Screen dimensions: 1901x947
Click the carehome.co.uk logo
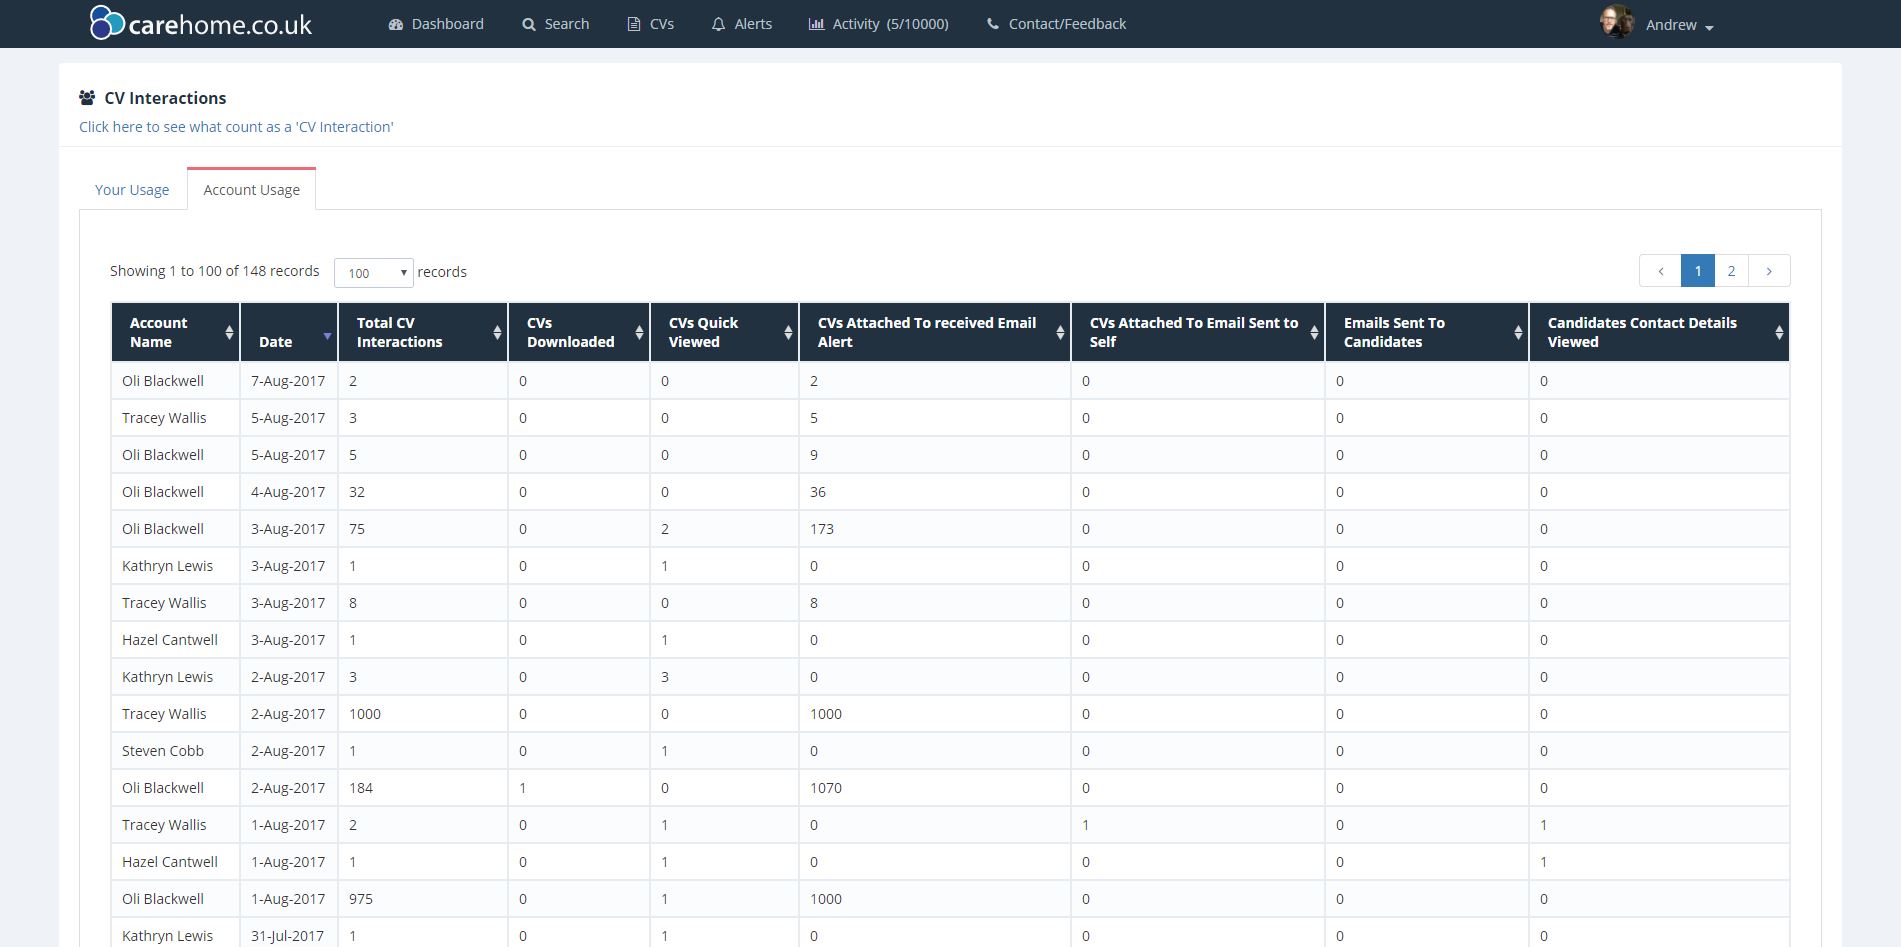point(201,24)
